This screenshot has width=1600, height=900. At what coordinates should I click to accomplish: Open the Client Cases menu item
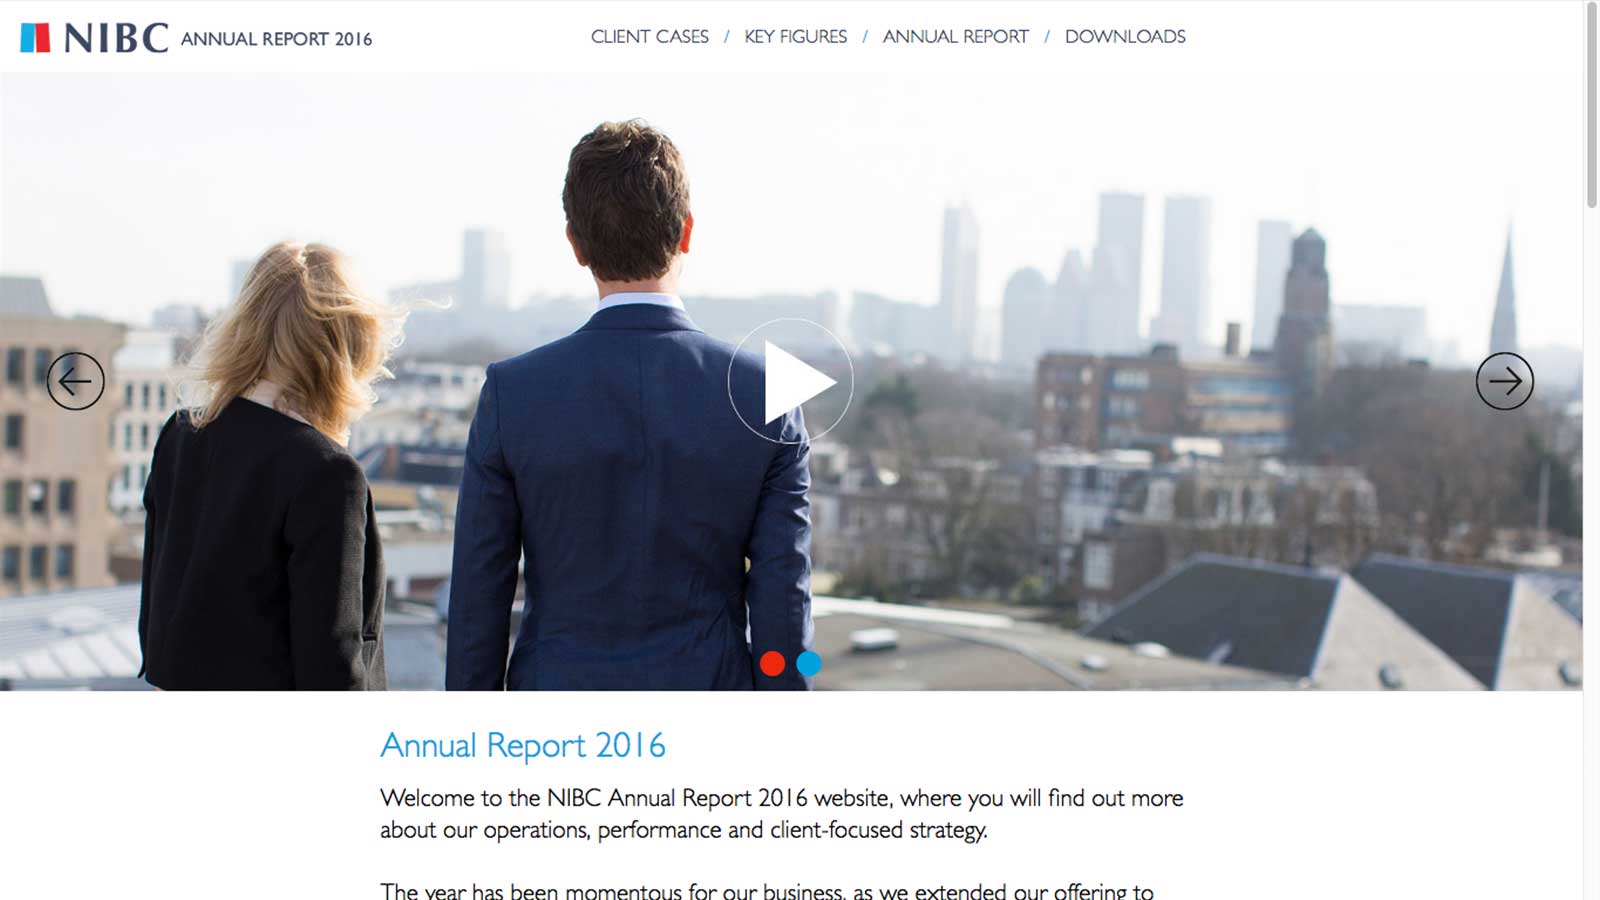[x=649, y=37]
